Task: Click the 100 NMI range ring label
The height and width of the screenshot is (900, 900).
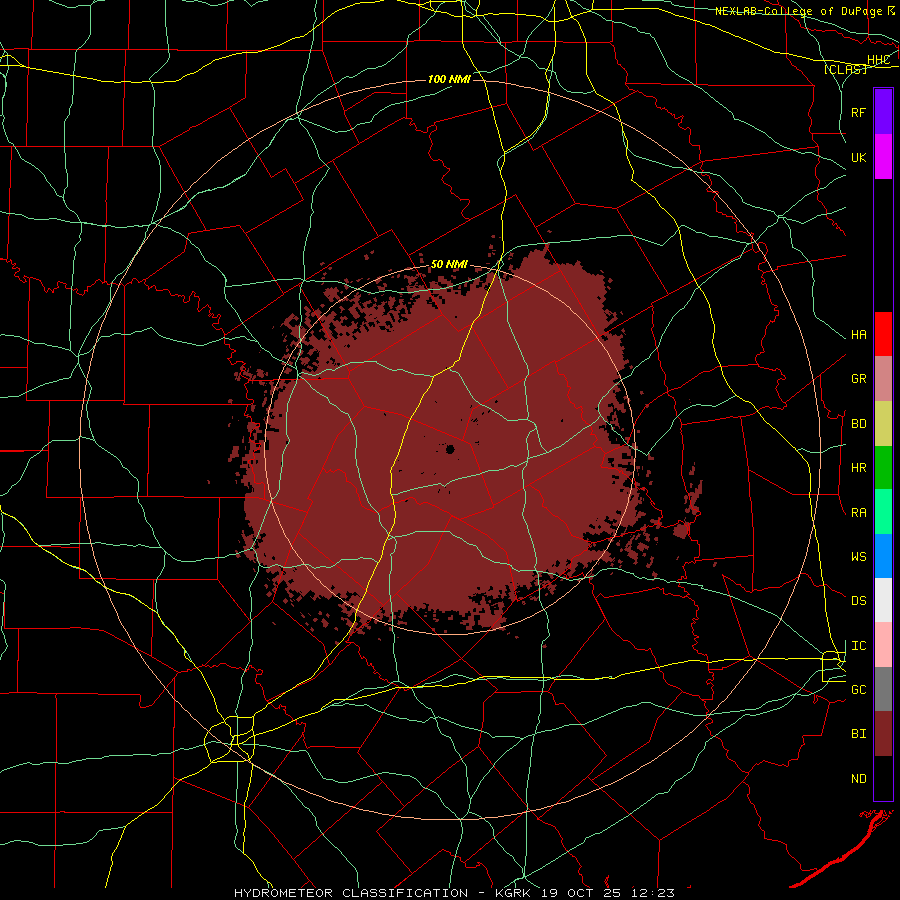Action: click(x=449, y=79)
